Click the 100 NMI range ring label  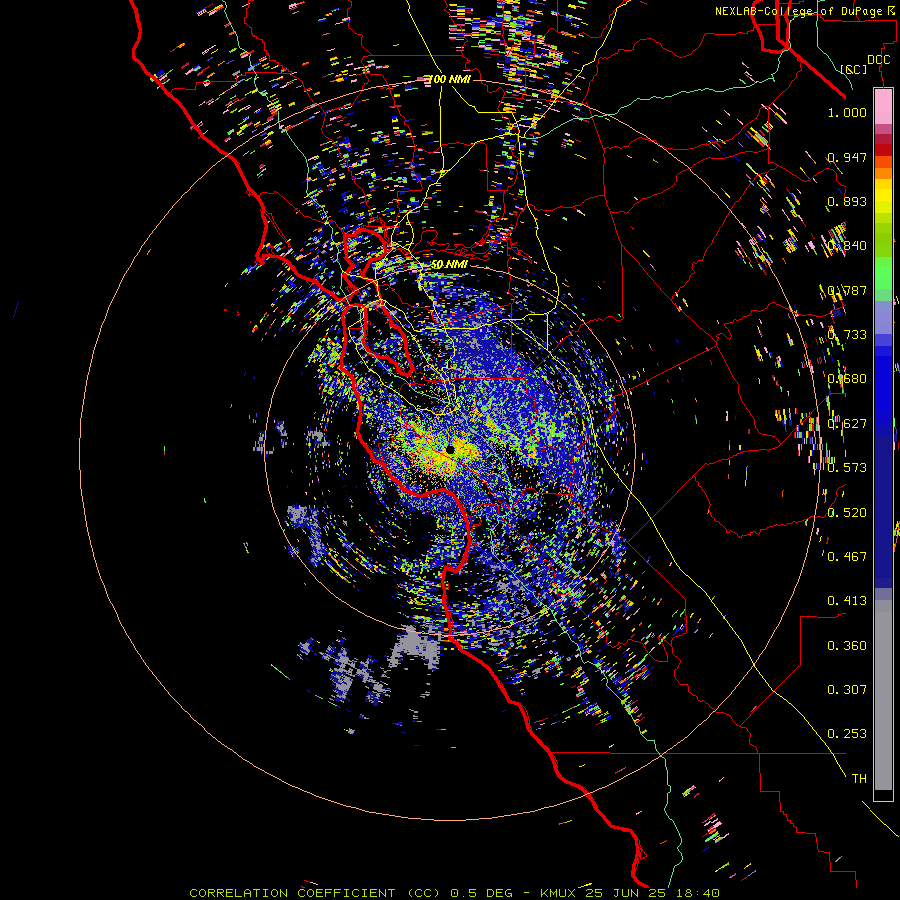pyautogui.click(x=450, y=79)
